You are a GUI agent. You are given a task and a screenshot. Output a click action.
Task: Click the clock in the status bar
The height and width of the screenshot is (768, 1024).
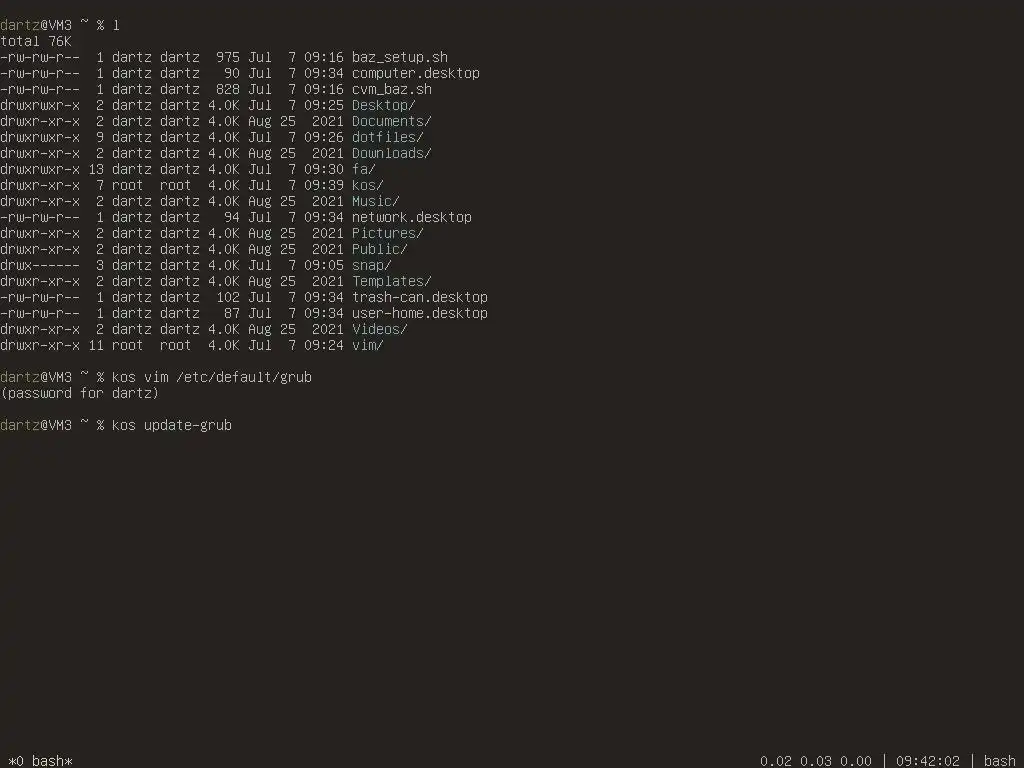click(x=928, y=761)
